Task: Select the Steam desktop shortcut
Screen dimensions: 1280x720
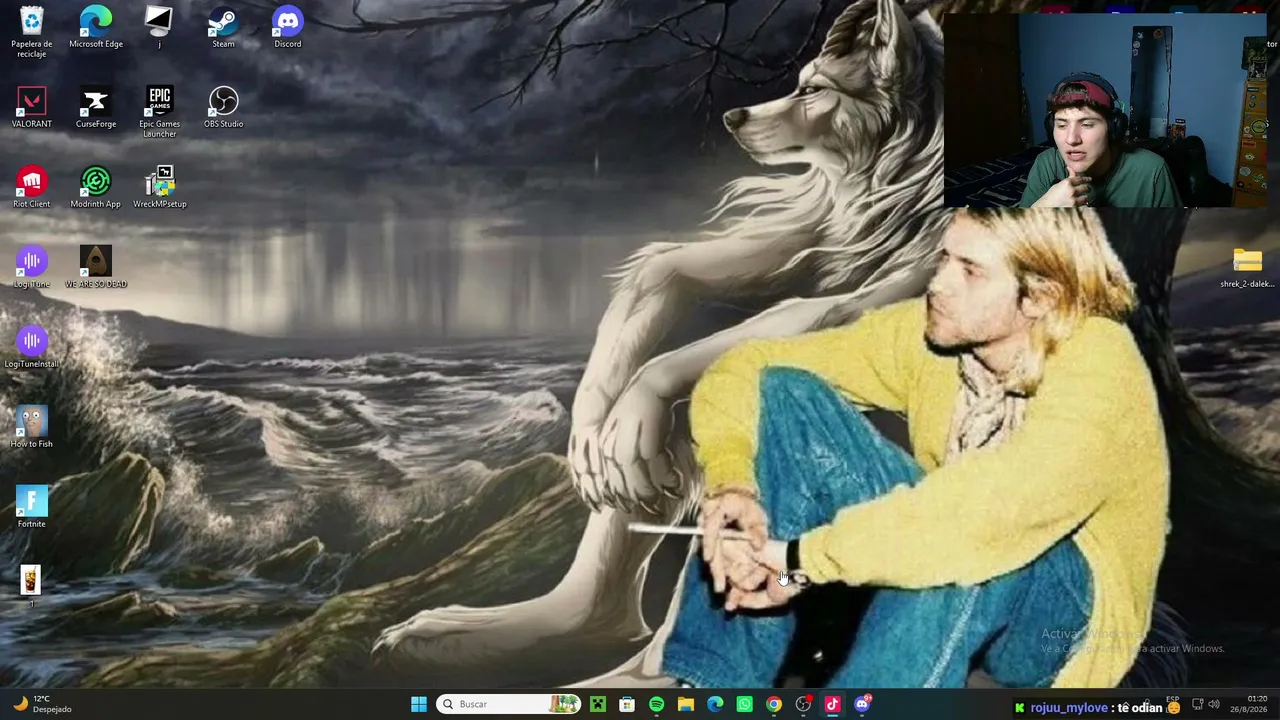Action: 223,27
